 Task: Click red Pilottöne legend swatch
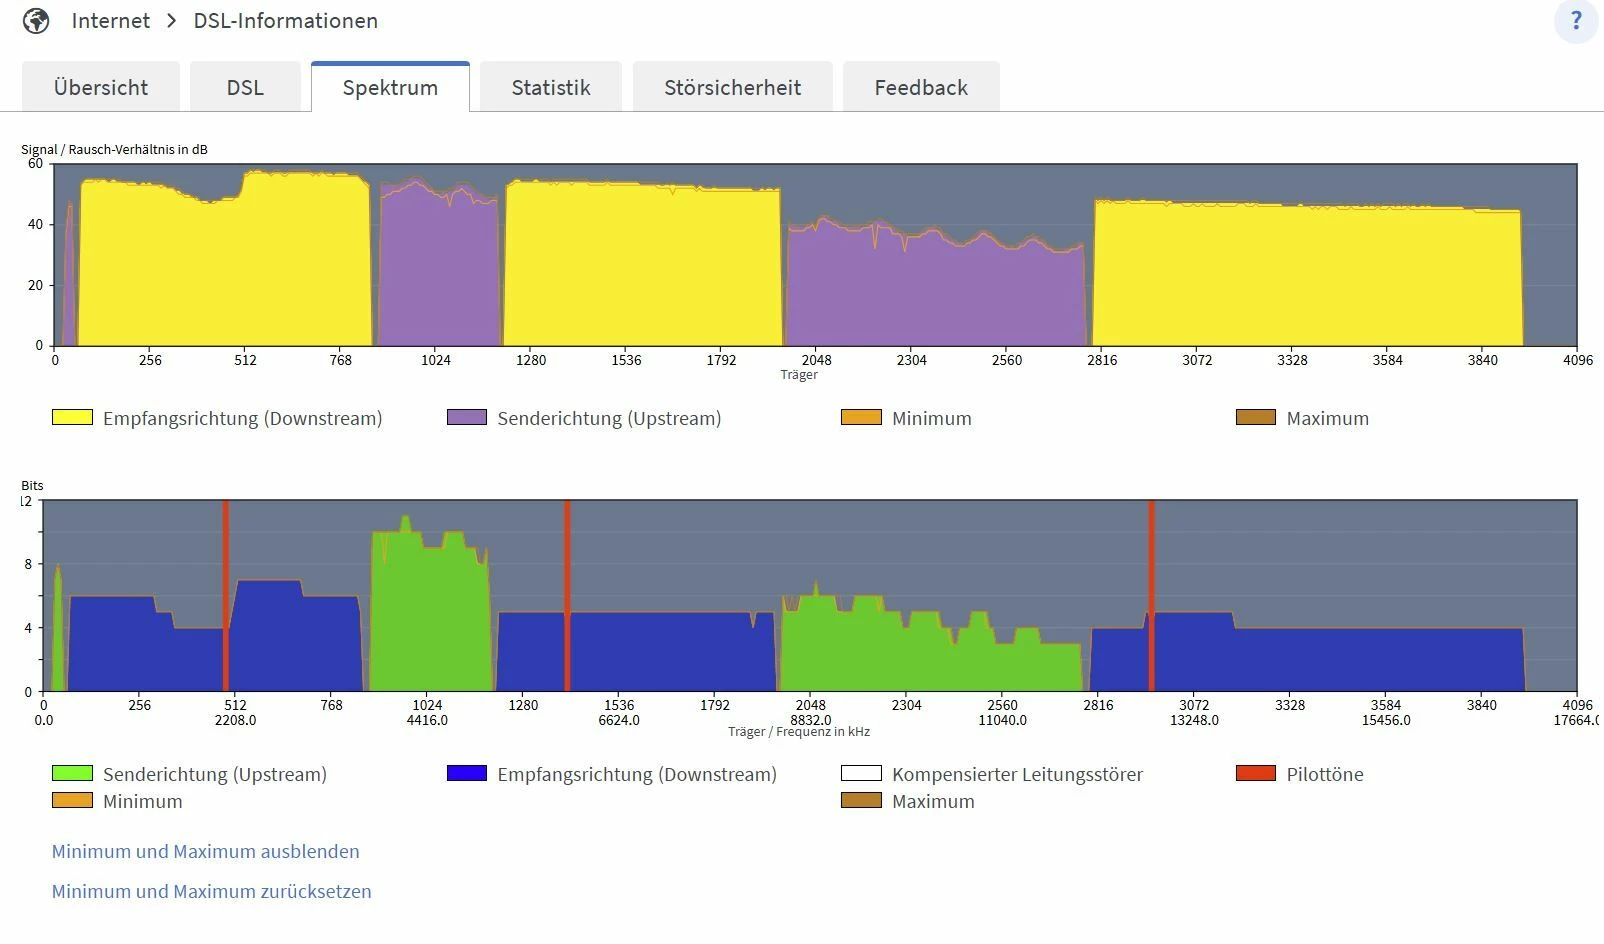[x=1256, y=773]
